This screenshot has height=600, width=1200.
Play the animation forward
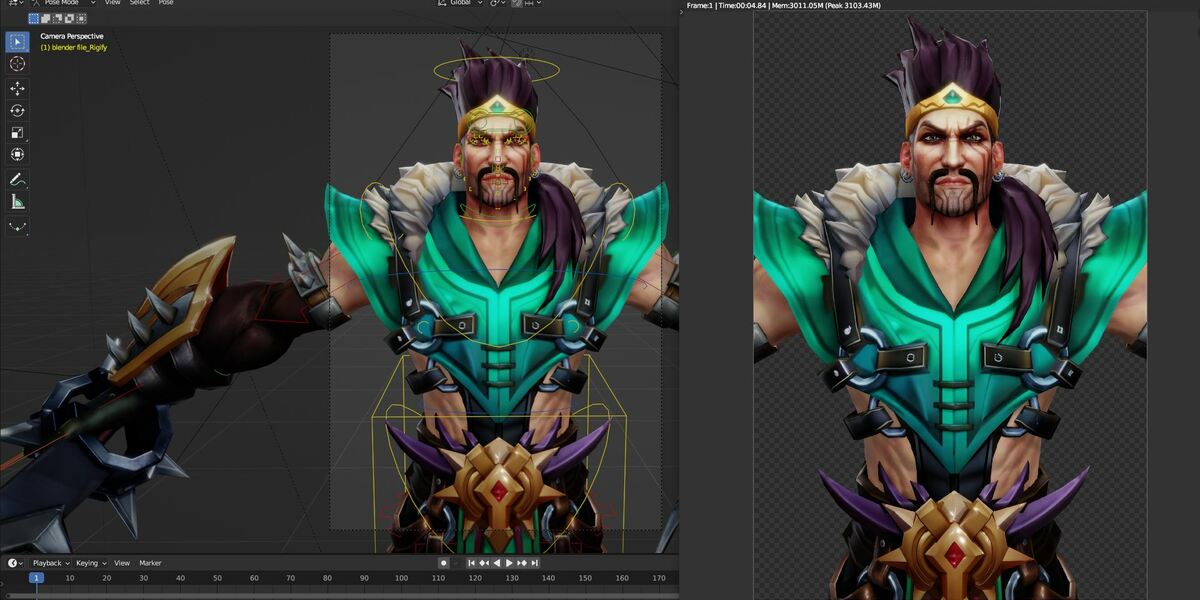[509, 563]
